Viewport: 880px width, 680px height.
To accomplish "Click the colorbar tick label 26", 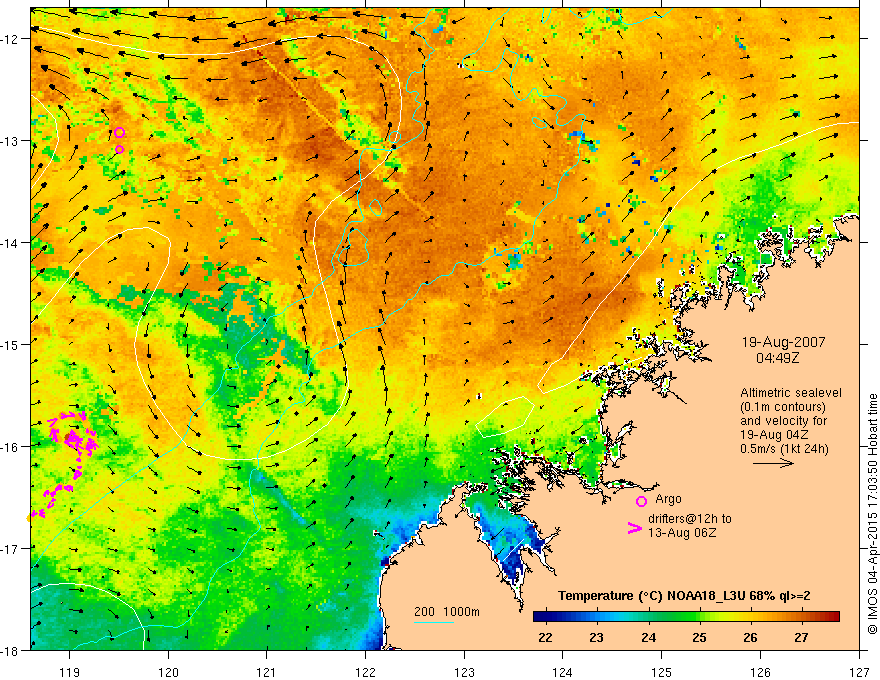I will pyautogui.click(x=750, y=637).
